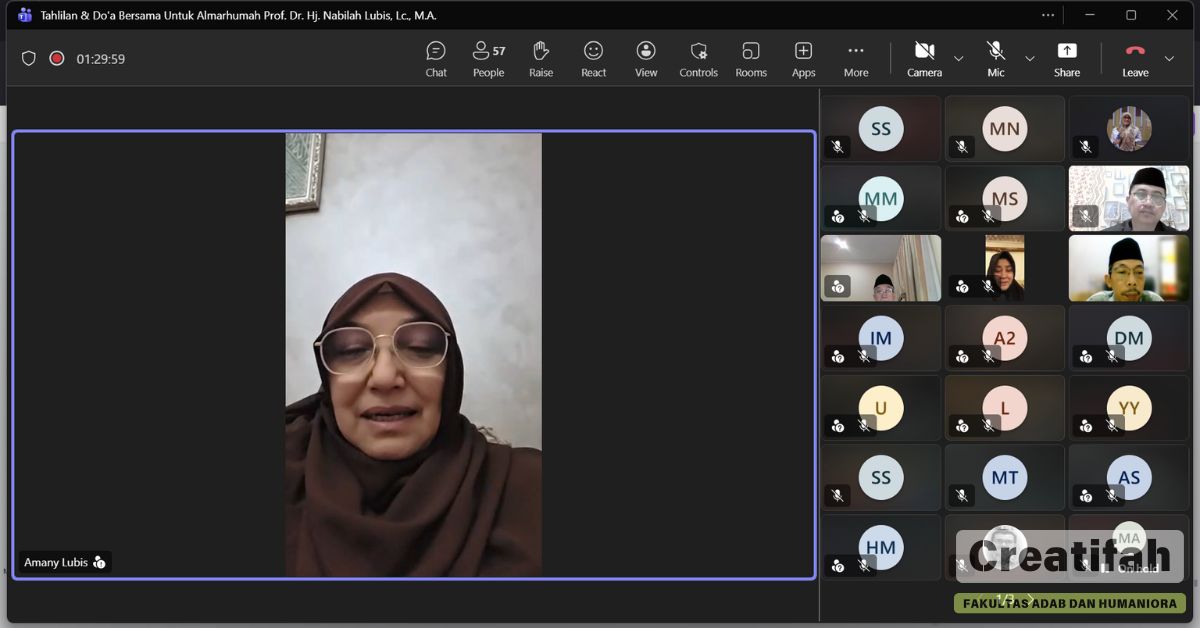Image resolution: width=1200 pixels, height=628 pixels.
Task: Click the shield security icon
Action: coord(29,59)
